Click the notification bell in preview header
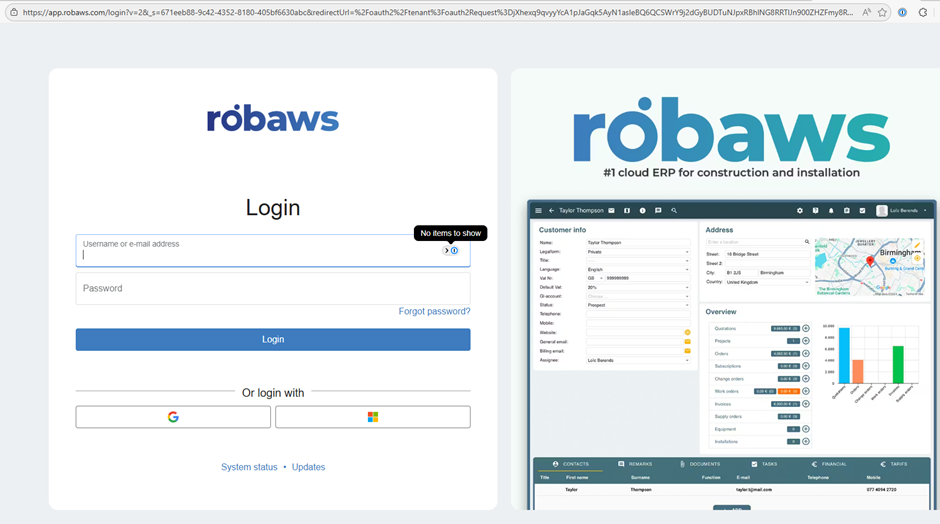The image size is (940, 524). coord(831,210)
